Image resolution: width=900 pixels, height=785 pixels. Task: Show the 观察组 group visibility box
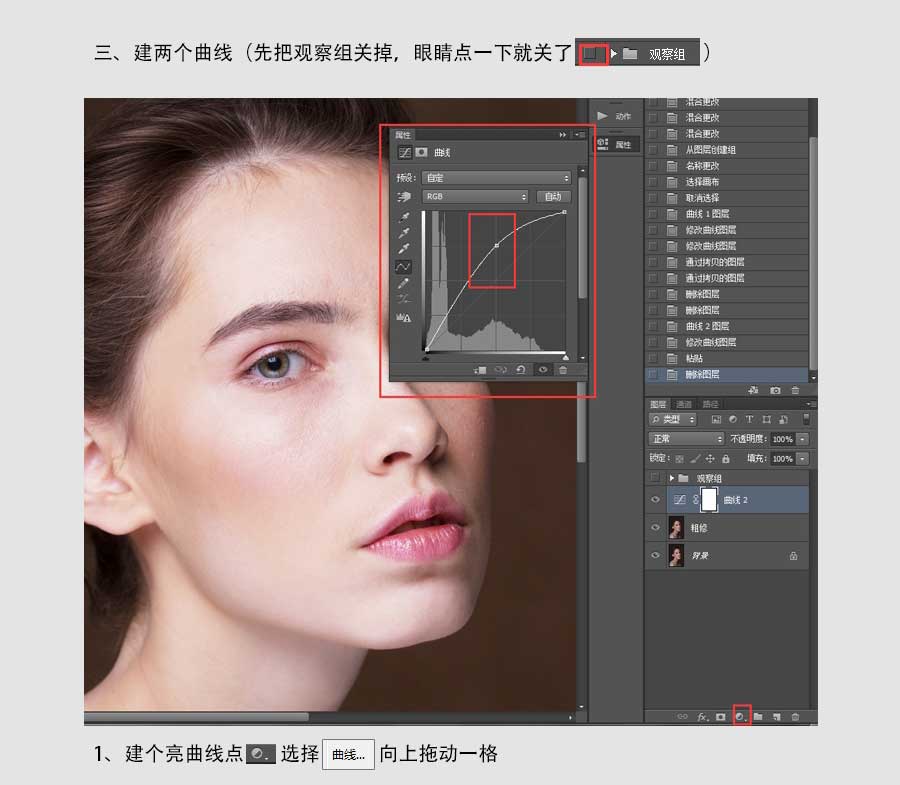[655, 479]
